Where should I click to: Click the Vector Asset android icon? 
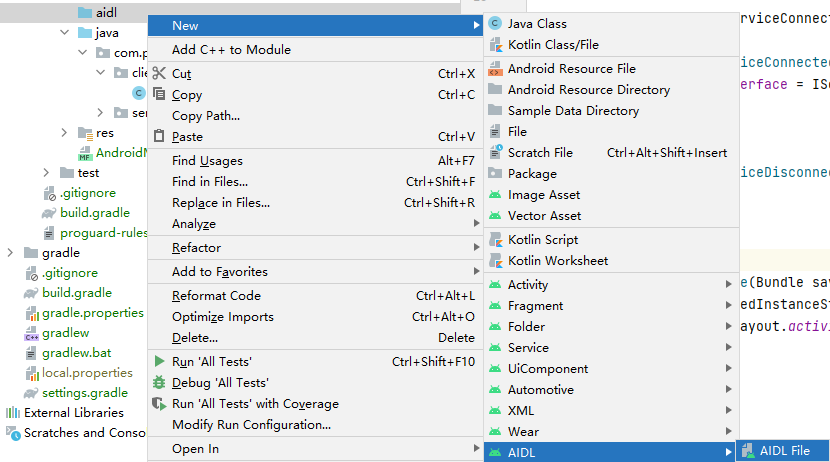coord(495,215)
